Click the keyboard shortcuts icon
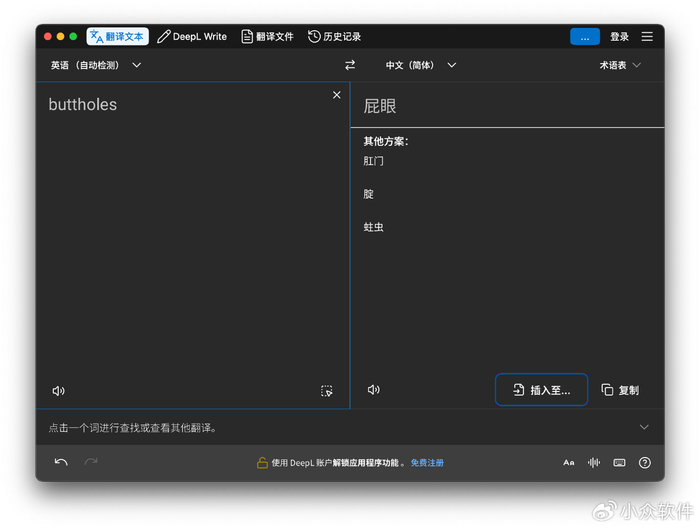This screenshot has height=528, width=700. (x=619, y=463)
